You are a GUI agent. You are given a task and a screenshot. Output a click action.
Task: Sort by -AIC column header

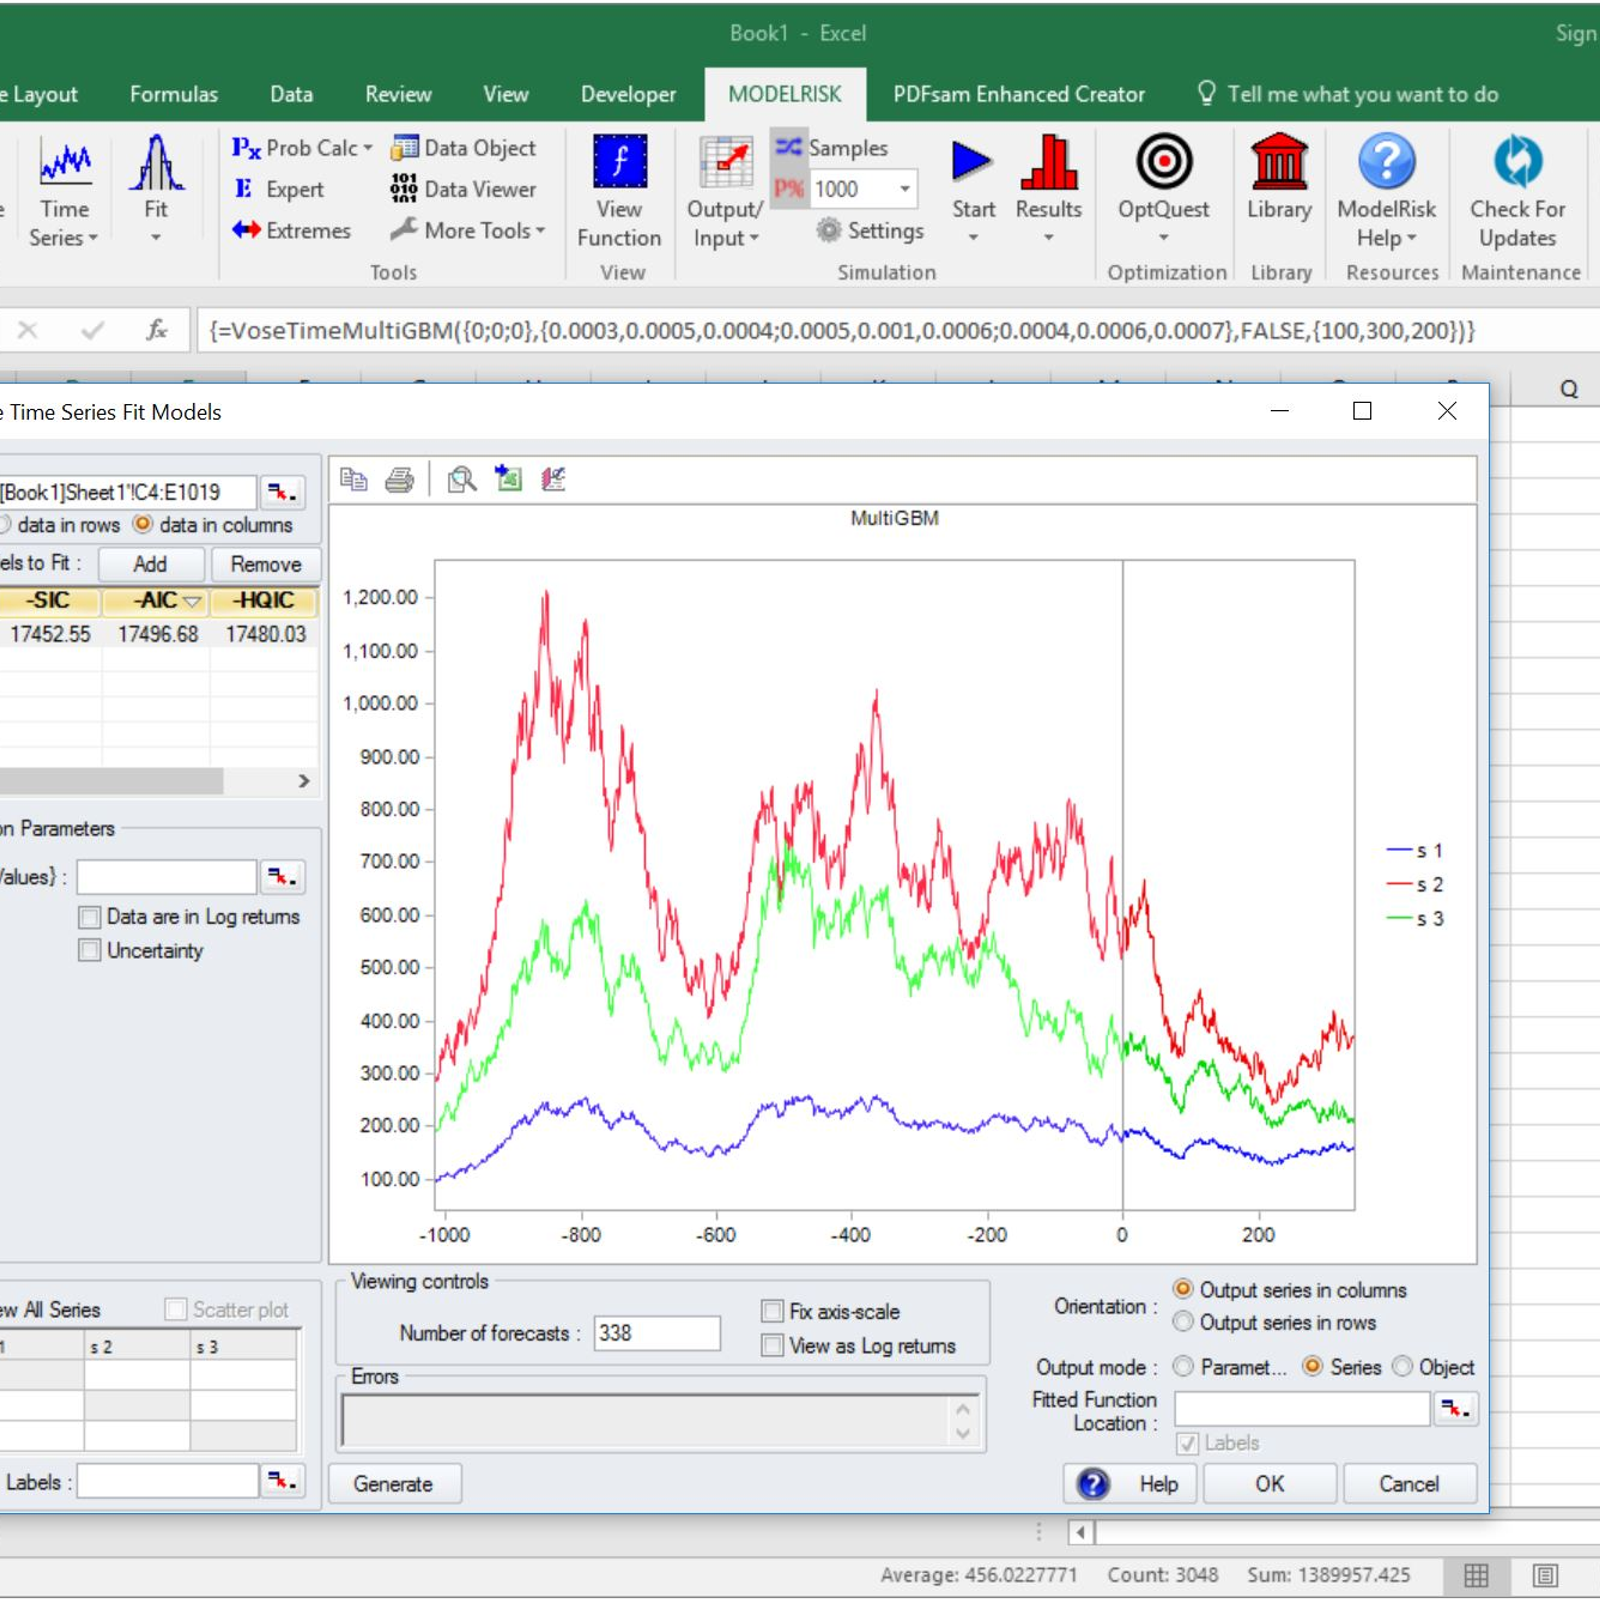click(157, 600)
